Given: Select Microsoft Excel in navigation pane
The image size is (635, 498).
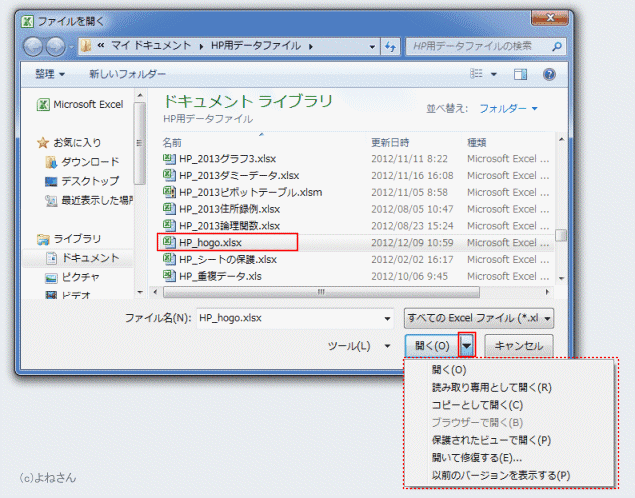Looking at the screenshot, I should click(x=80, y=104).
